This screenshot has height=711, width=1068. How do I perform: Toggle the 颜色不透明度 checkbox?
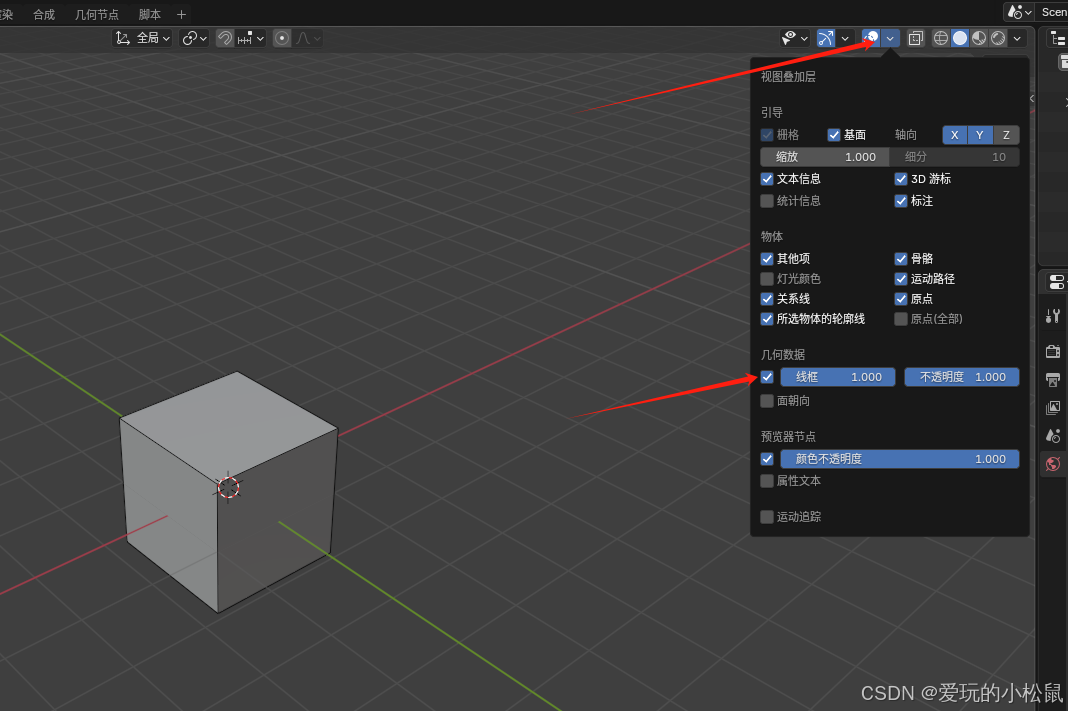(x=767, y=459)
